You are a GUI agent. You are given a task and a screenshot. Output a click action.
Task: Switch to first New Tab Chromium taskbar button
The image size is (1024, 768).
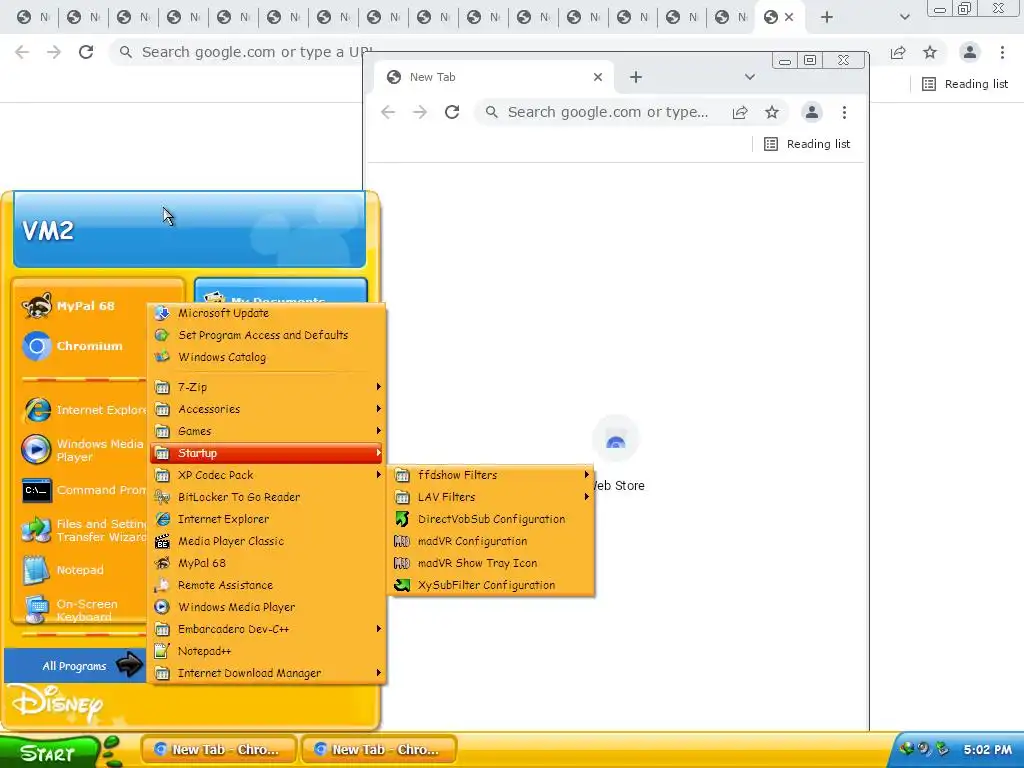click(x=218, y=750)
